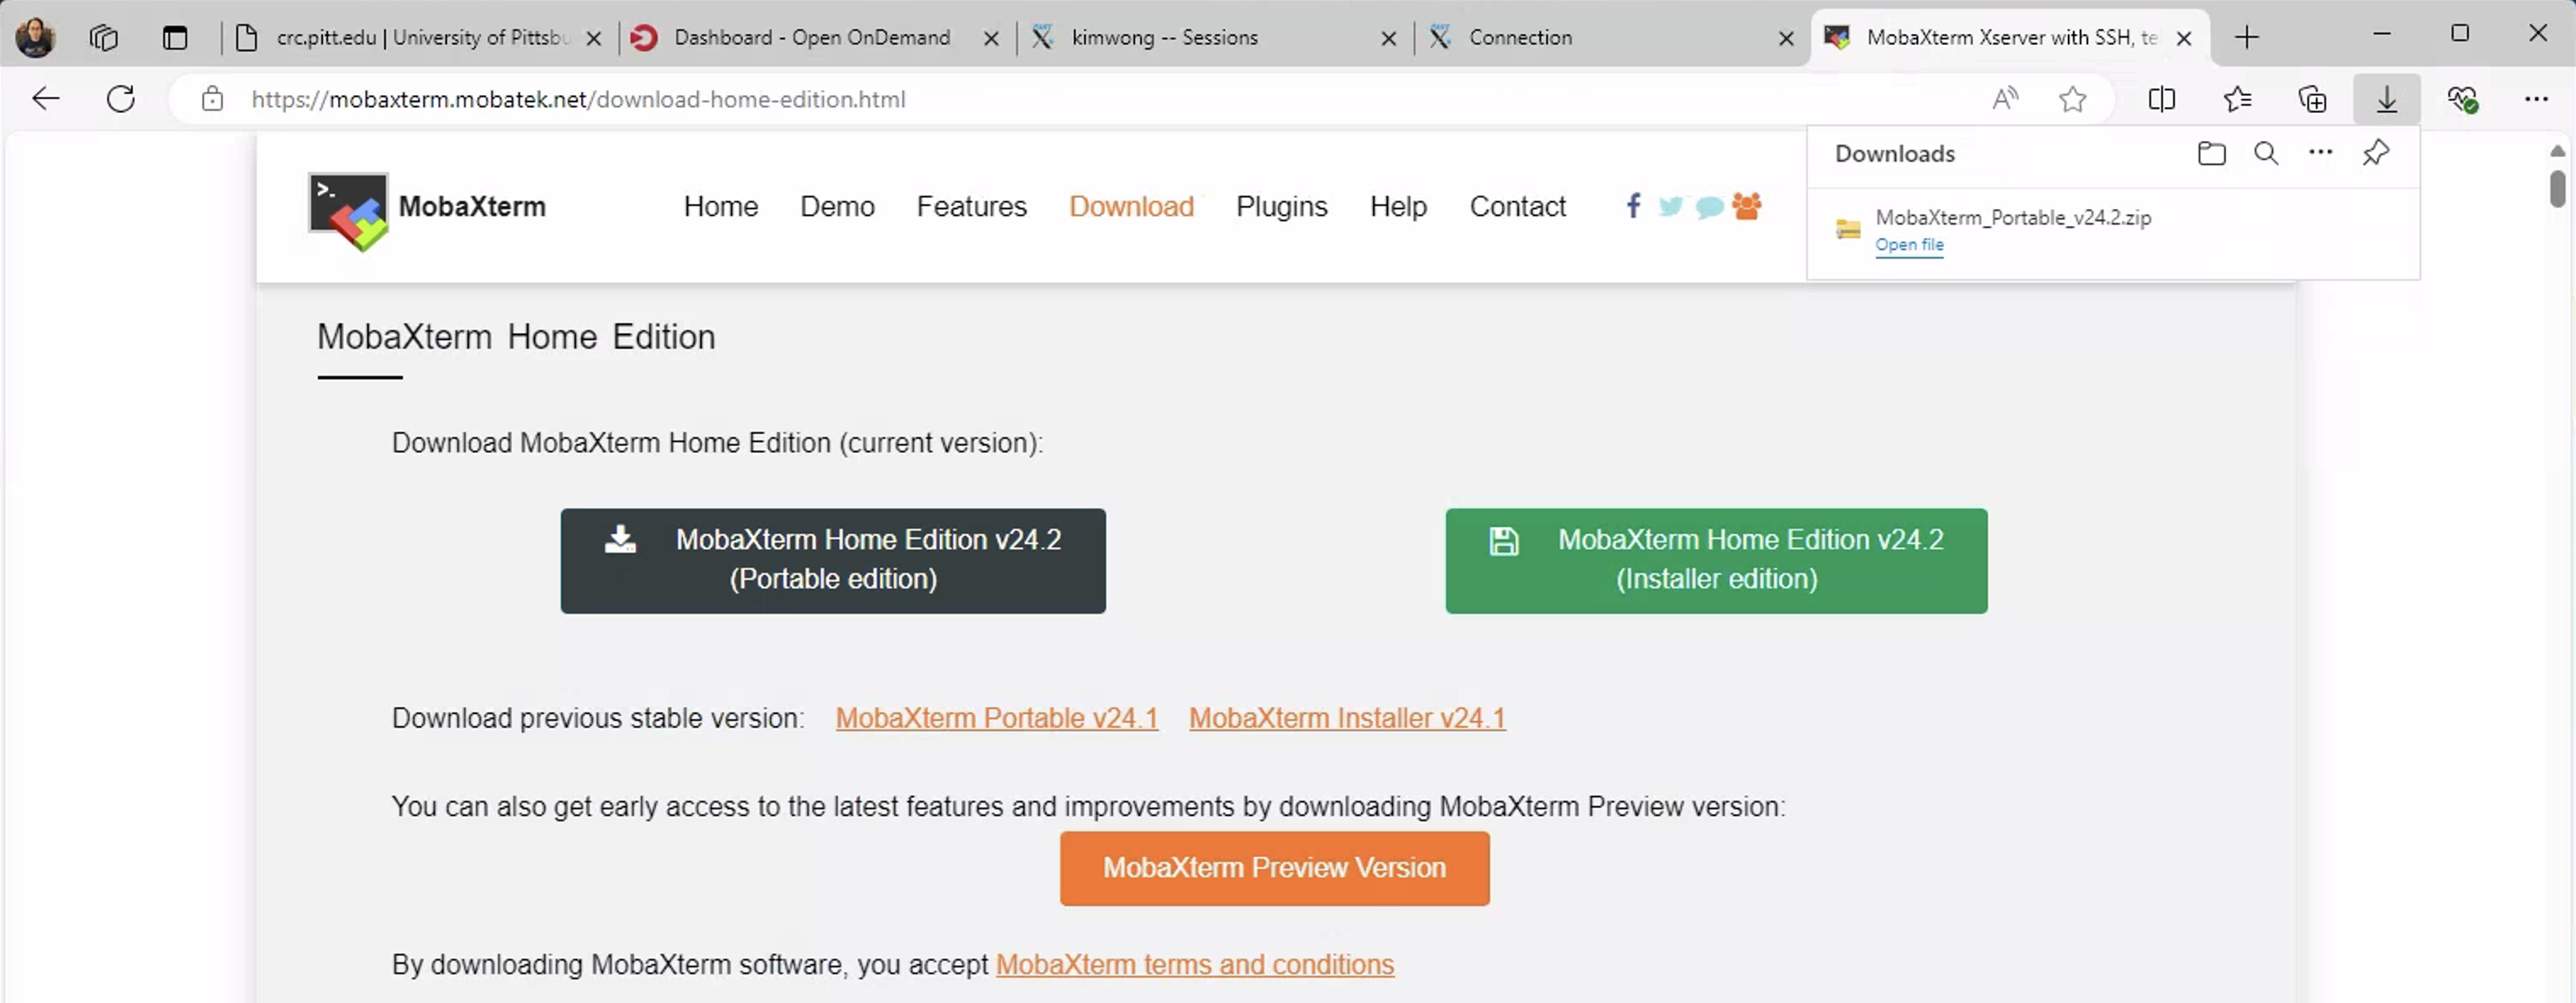Close the crc.pitt.edu tab
Viewport: 2576px width, 1003px height.
click(x=594, y=38)
